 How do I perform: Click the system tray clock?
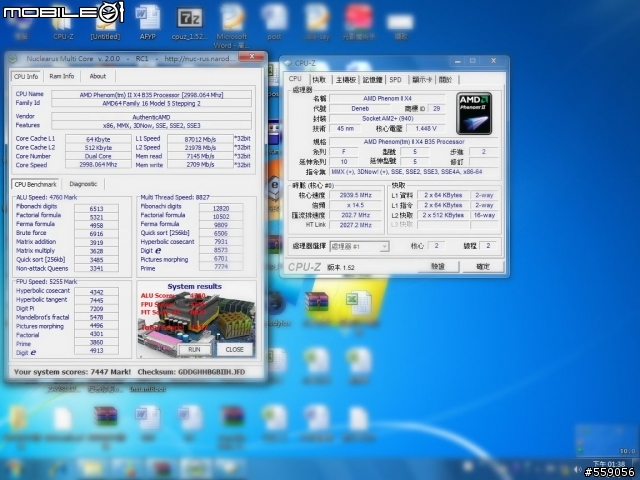[x=609, y=464]
